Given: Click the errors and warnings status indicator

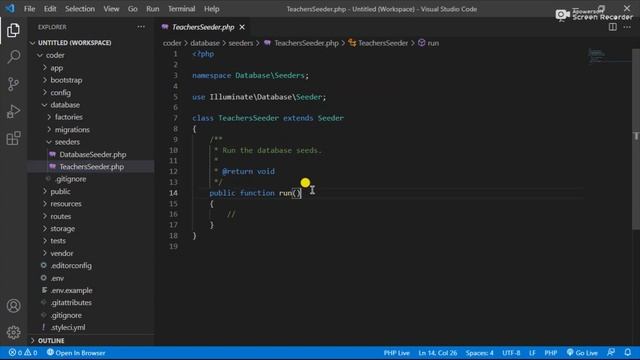Looking at the screenshot, I should point(23,353).
